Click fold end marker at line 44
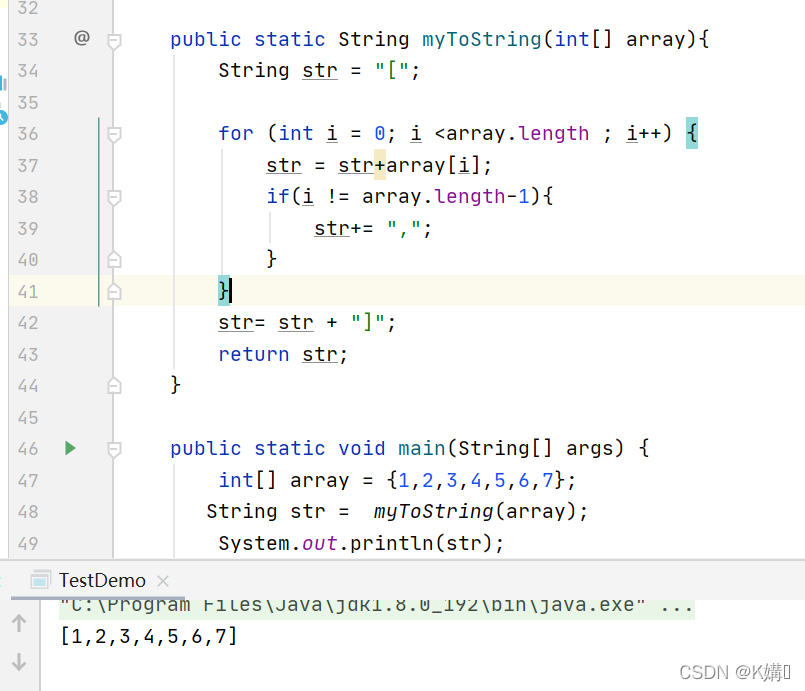 114,385
